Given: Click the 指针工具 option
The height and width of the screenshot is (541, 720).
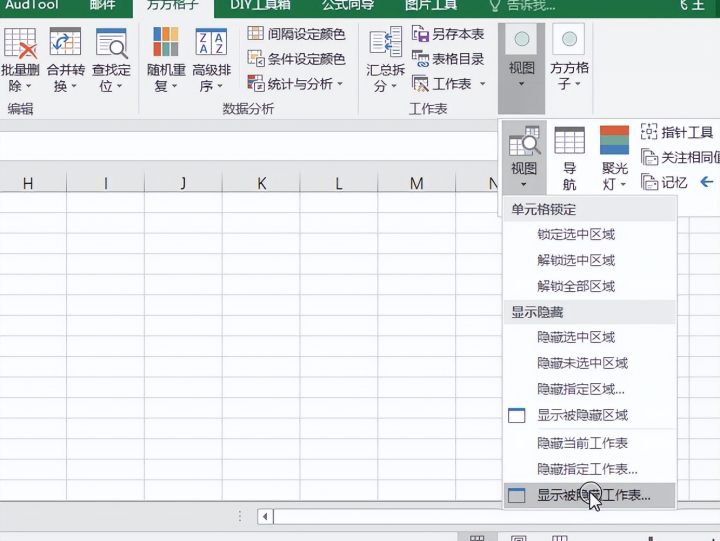Looking at the screenshot, I should 677,132.
